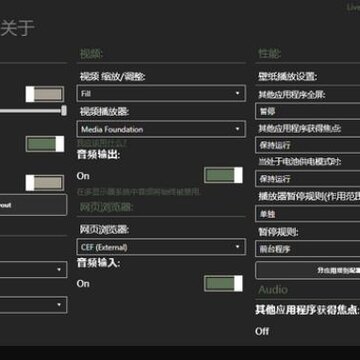The width and height of the screenshot is (360, 360).
Task: Click the 网页浏览器: field label above CEF dropdown
Action: [104, 229]
